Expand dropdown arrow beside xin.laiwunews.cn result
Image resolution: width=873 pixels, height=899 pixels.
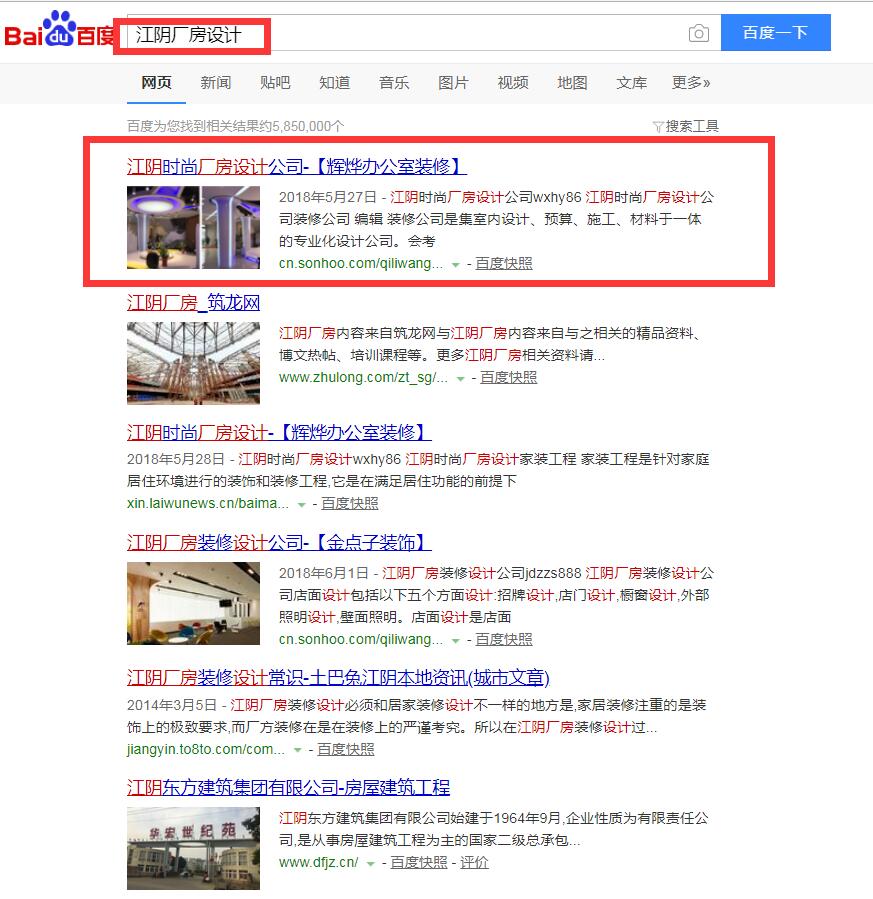tap(301, 504)
